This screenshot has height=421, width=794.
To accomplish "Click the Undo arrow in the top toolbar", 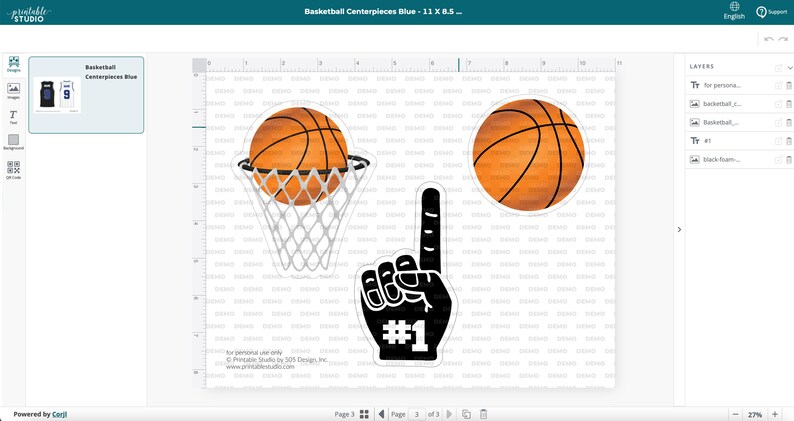I will point(769,39).
